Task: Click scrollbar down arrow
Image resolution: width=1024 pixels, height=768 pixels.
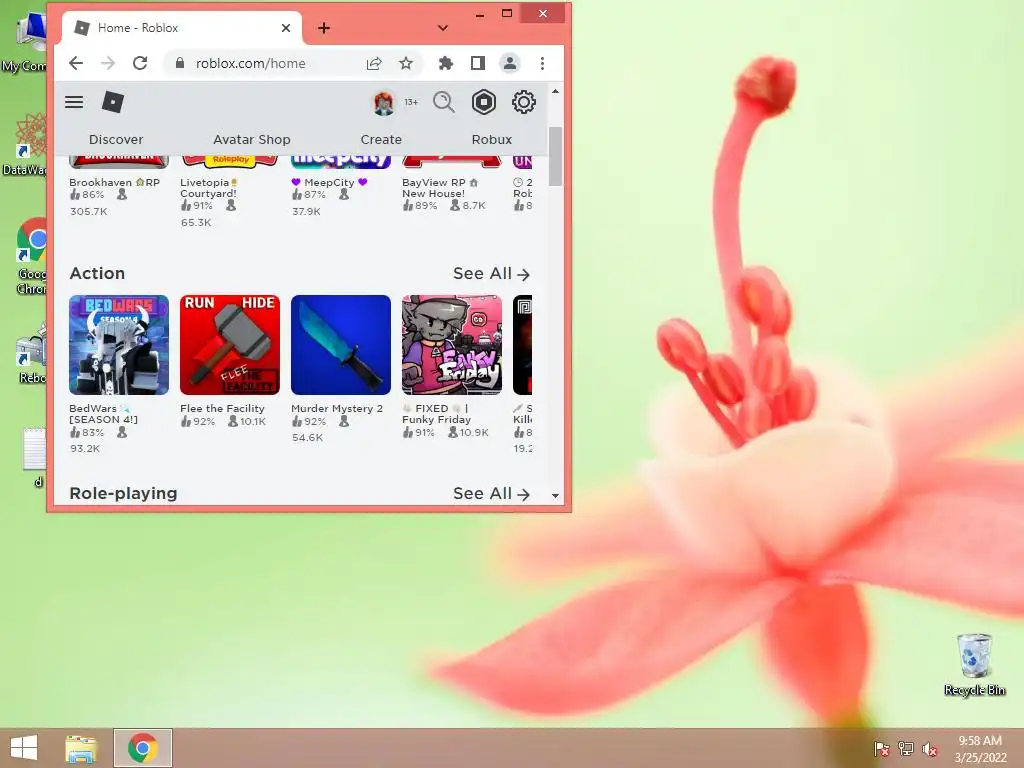Action: pyautogui.click(x=555, y=496)
